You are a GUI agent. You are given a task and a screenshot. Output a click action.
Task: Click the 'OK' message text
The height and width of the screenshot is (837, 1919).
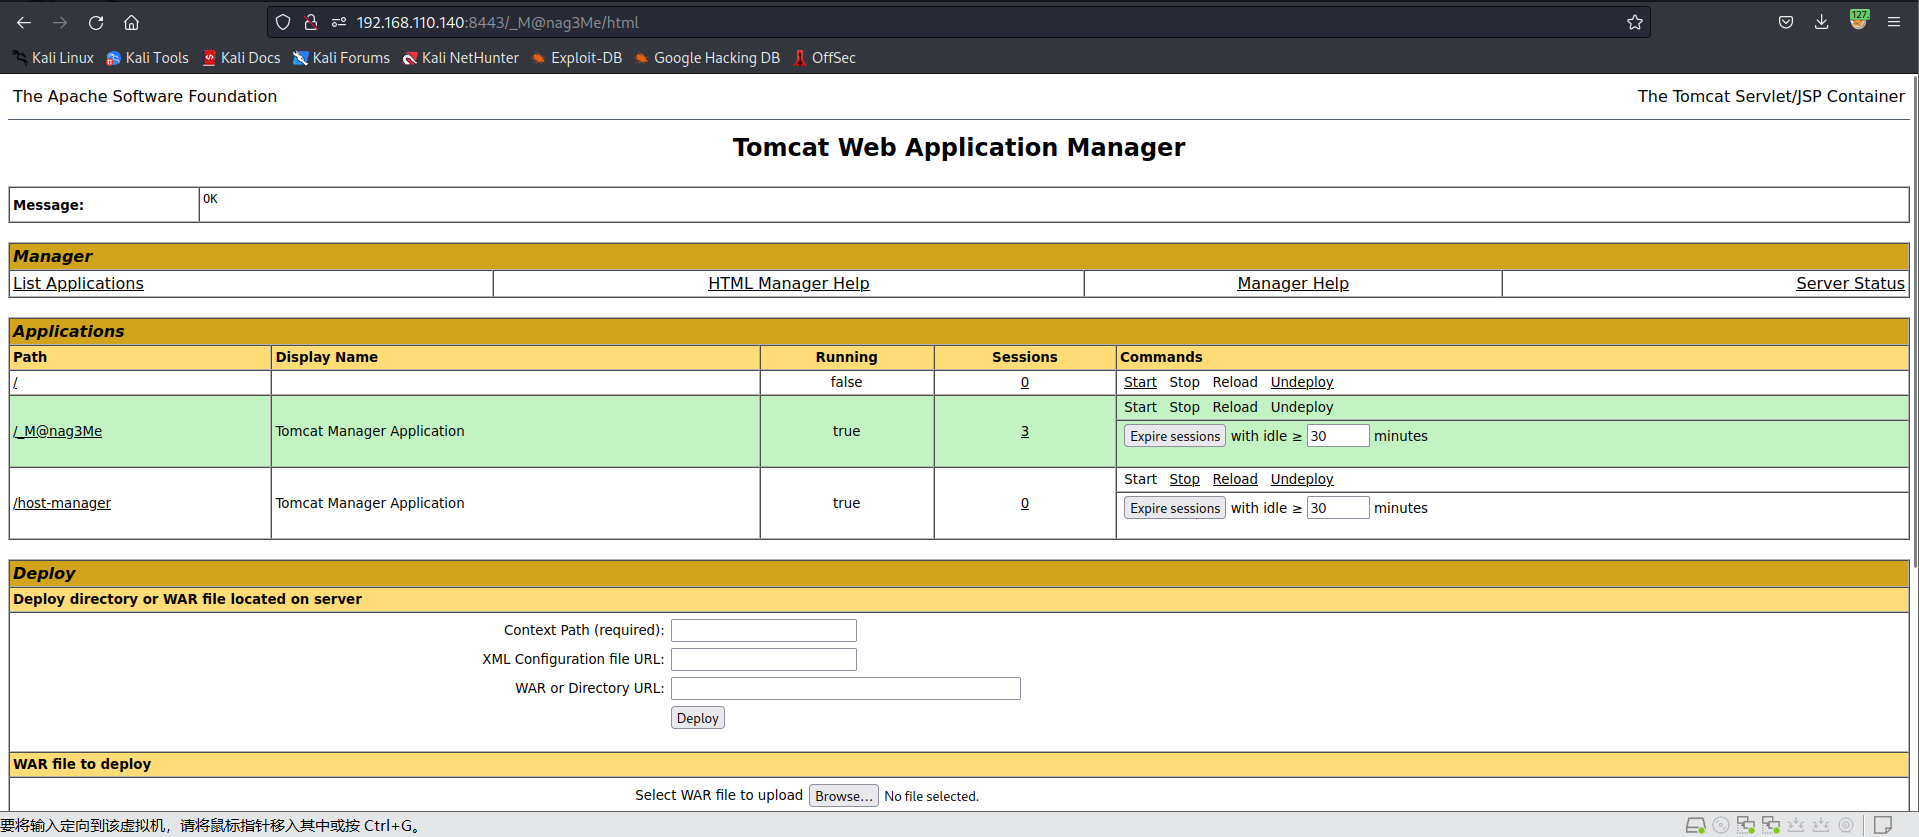pos(210,199)
